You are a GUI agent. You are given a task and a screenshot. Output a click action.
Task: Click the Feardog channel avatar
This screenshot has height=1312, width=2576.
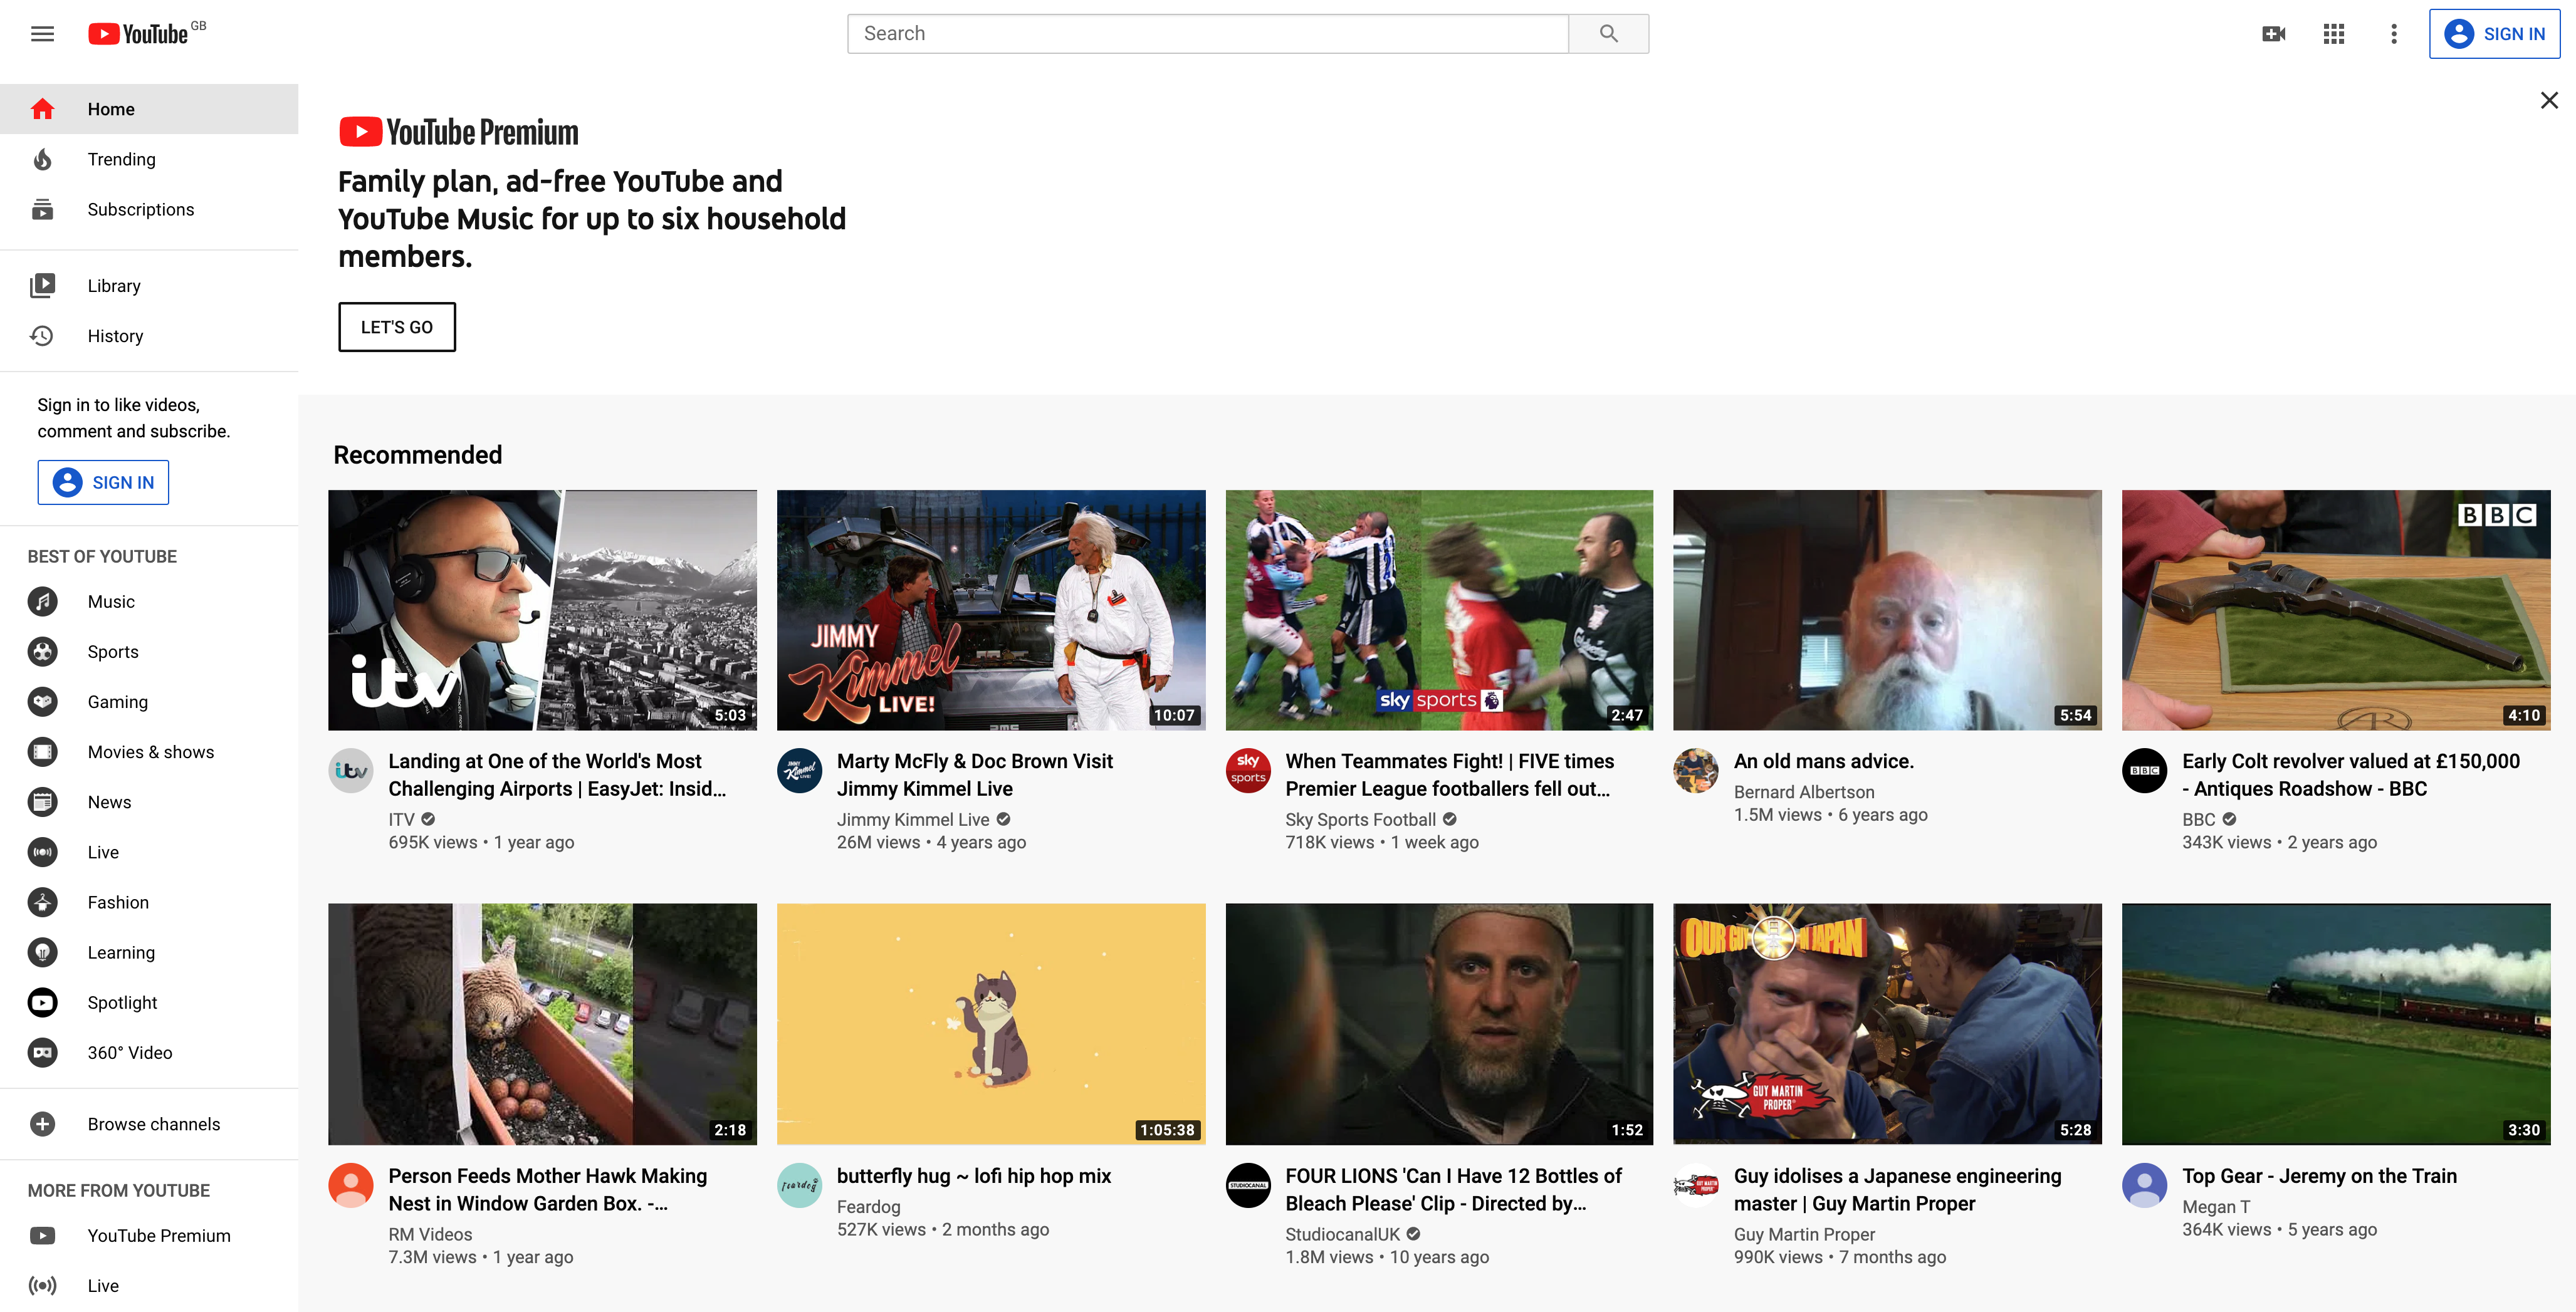tap(800, 1186)
